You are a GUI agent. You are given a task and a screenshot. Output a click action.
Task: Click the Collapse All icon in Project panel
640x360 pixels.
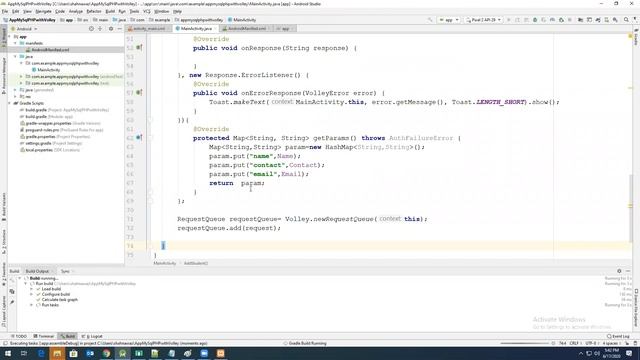pos(100,29)
